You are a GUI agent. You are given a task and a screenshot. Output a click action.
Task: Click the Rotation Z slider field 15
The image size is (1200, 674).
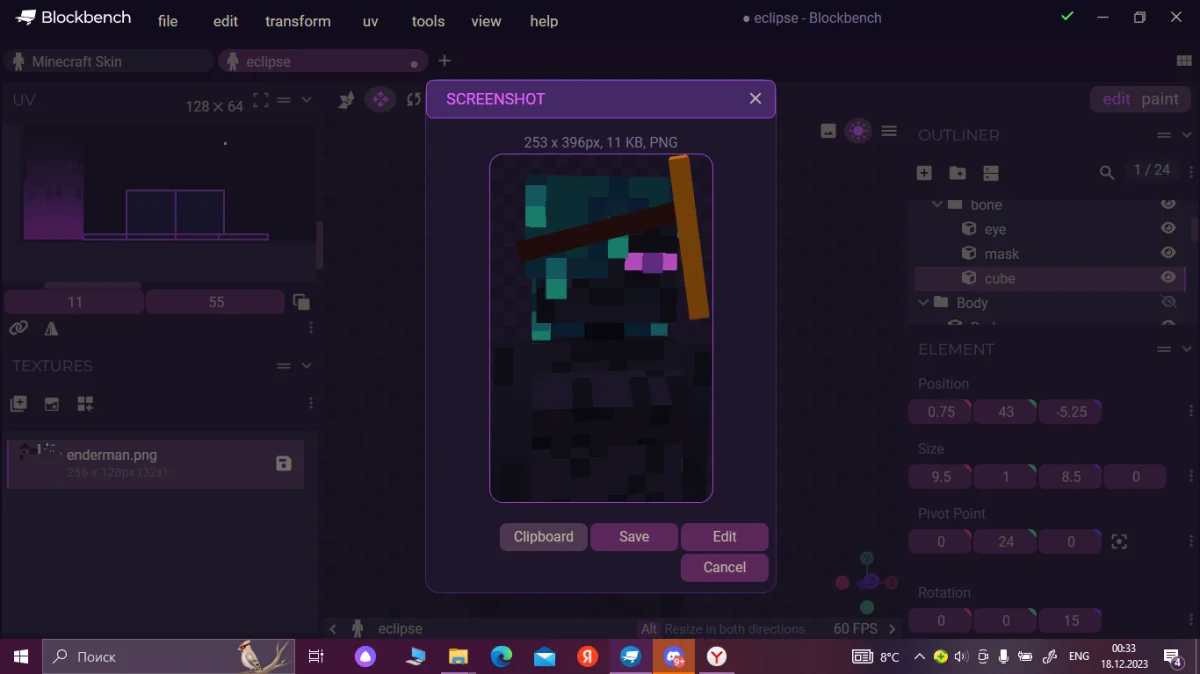1071,620
